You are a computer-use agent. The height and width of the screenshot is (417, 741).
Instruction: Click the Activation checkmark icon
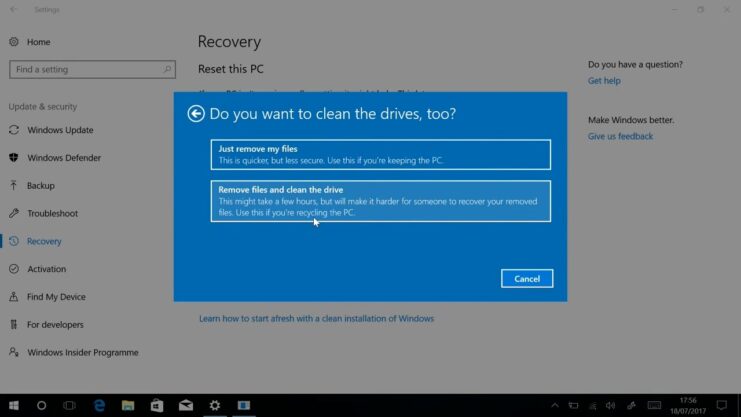14,269
